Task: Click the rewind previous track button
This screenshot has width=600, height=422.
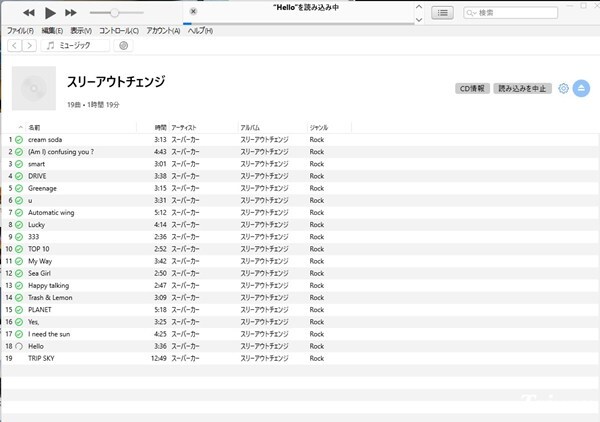Action: point(29,13)
